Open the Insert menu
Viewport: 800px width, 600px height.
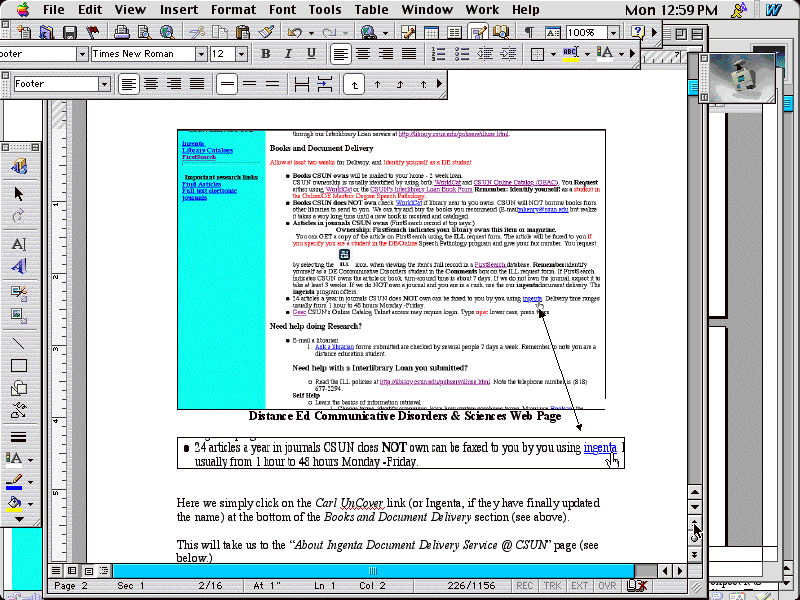pos(179,10)
